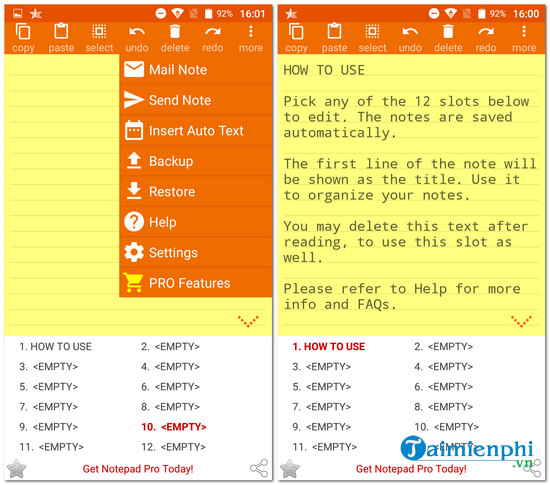This screenshot has height=485, width=550.
Task: Tap undo icon in right screen toolbar
Action: point(410,32)
